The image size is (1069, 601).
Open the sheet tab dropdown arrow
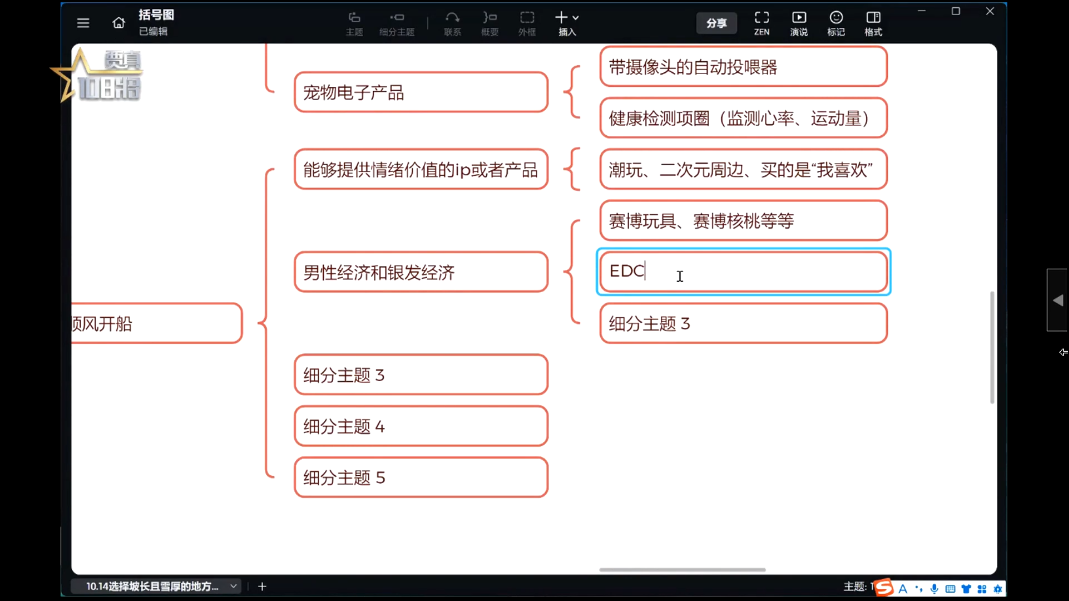click(233, 587)
